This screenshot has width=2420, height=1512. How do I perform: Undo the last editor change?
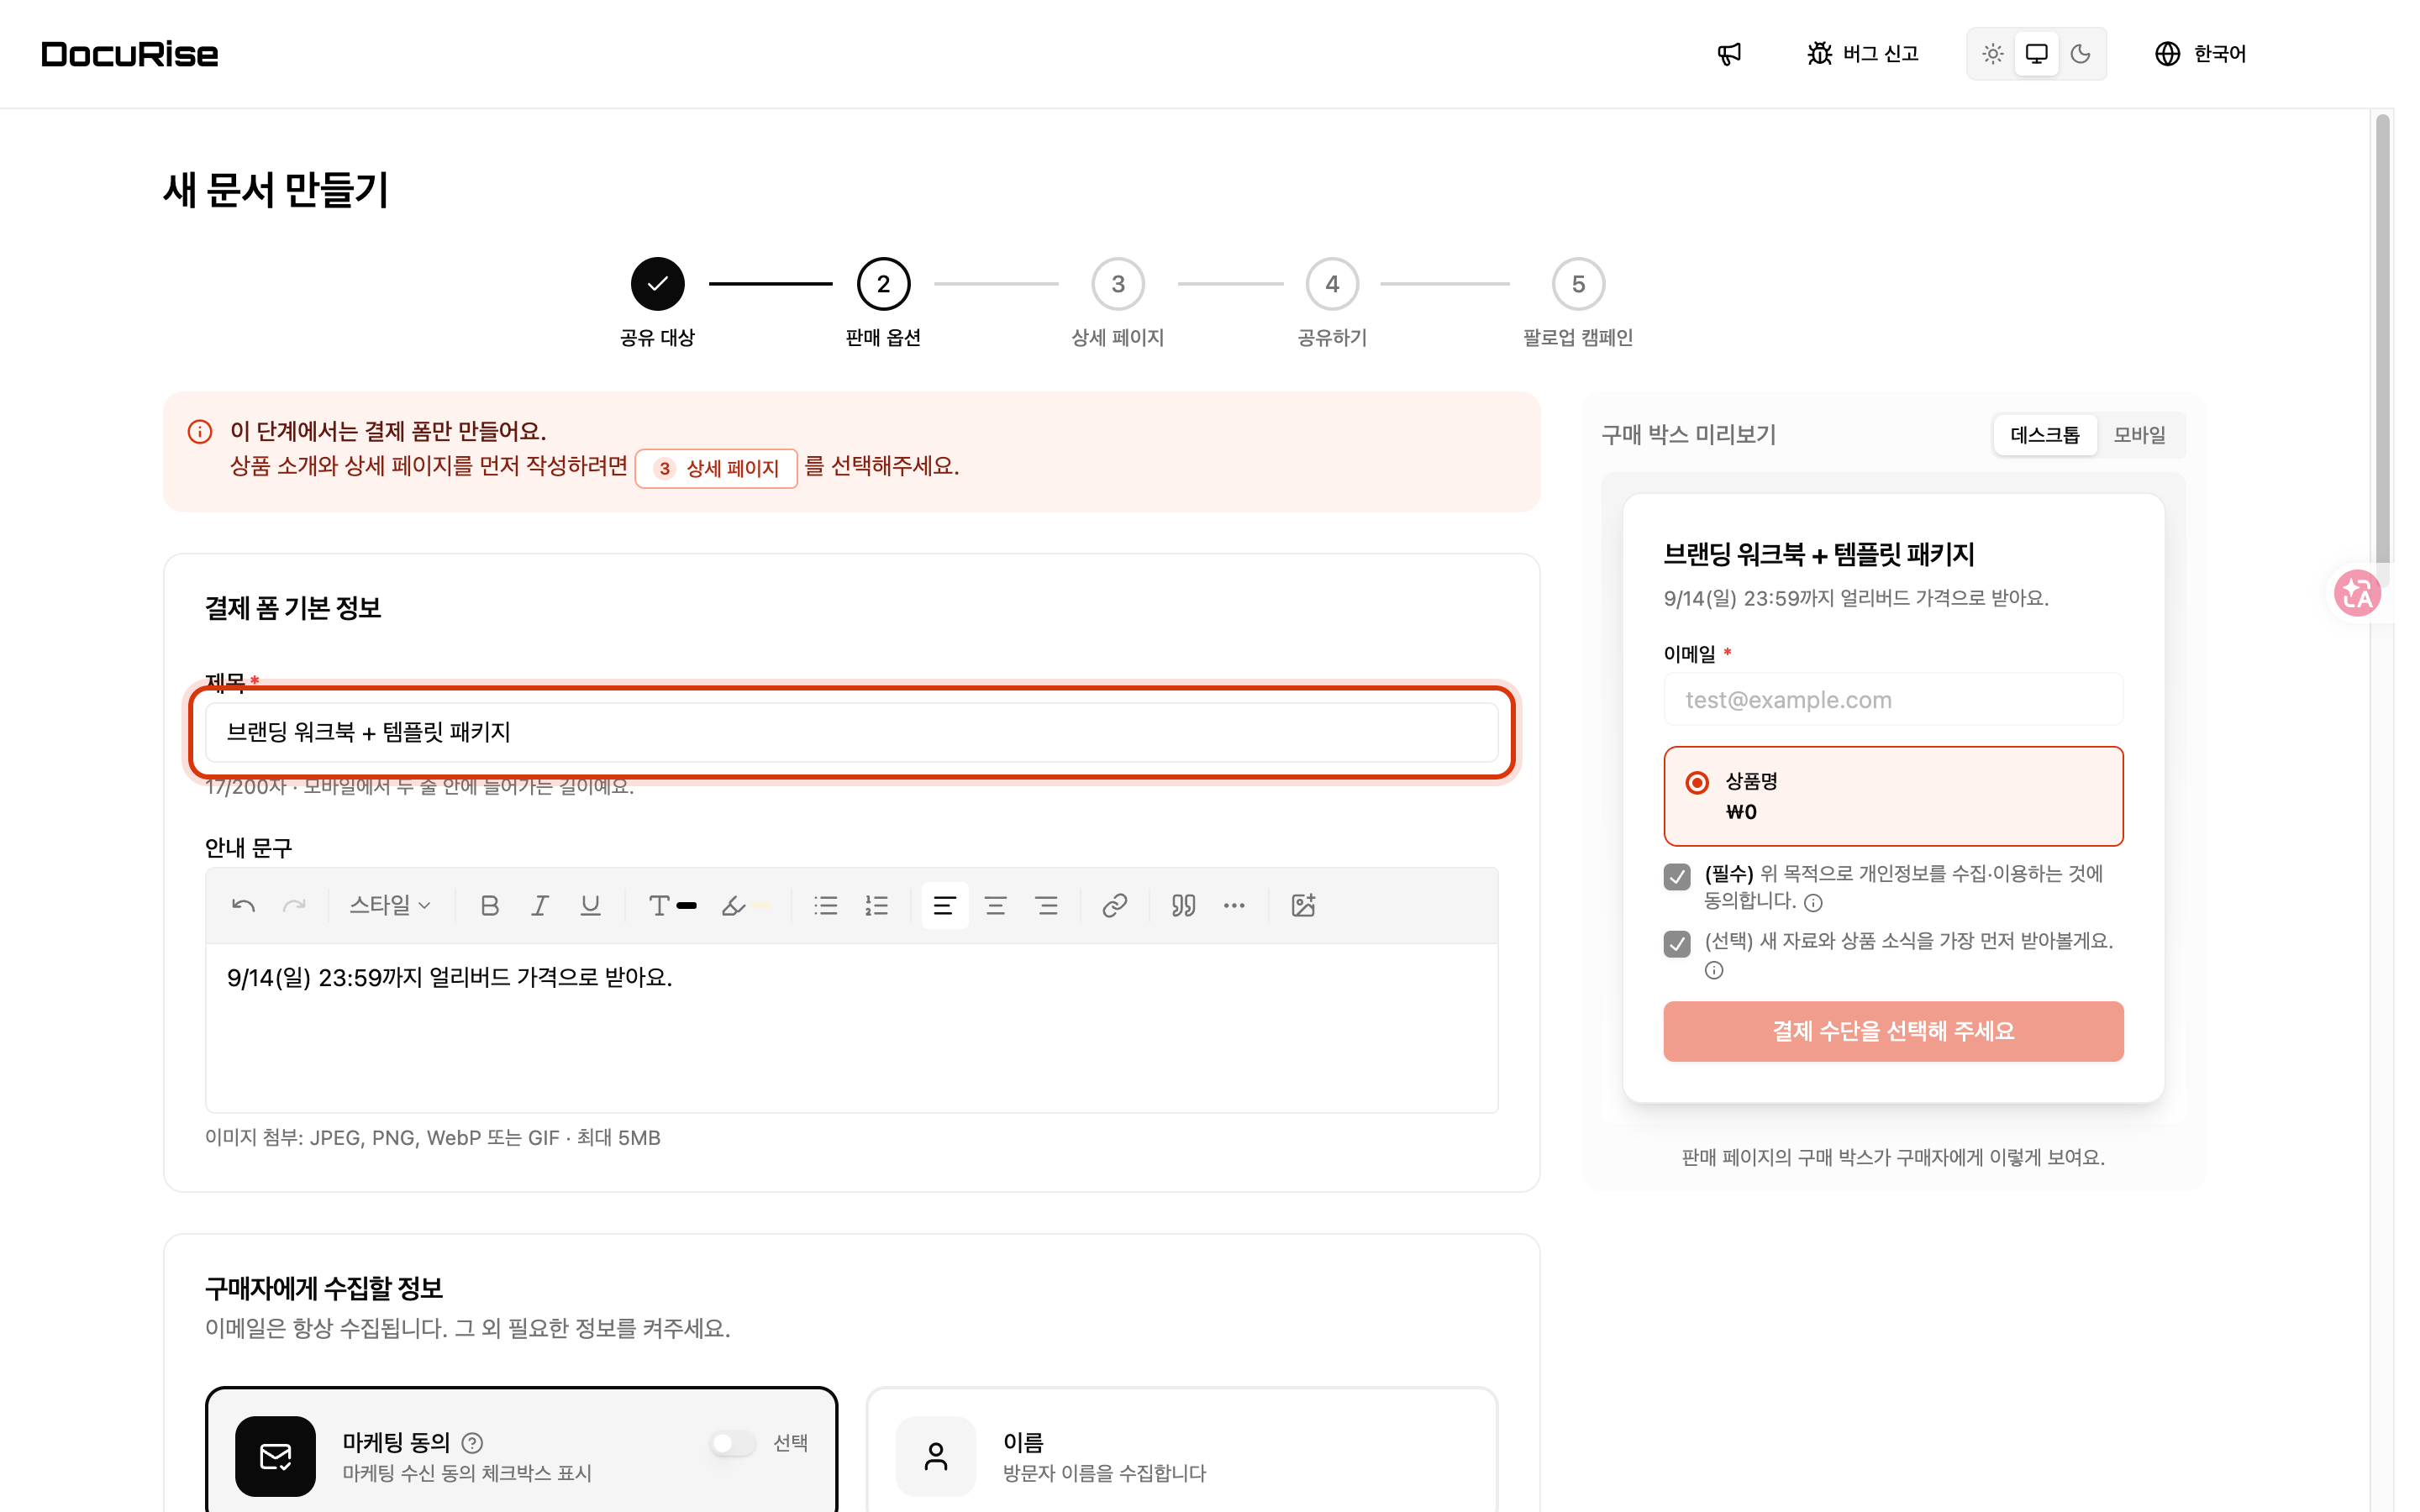[243, 906]
